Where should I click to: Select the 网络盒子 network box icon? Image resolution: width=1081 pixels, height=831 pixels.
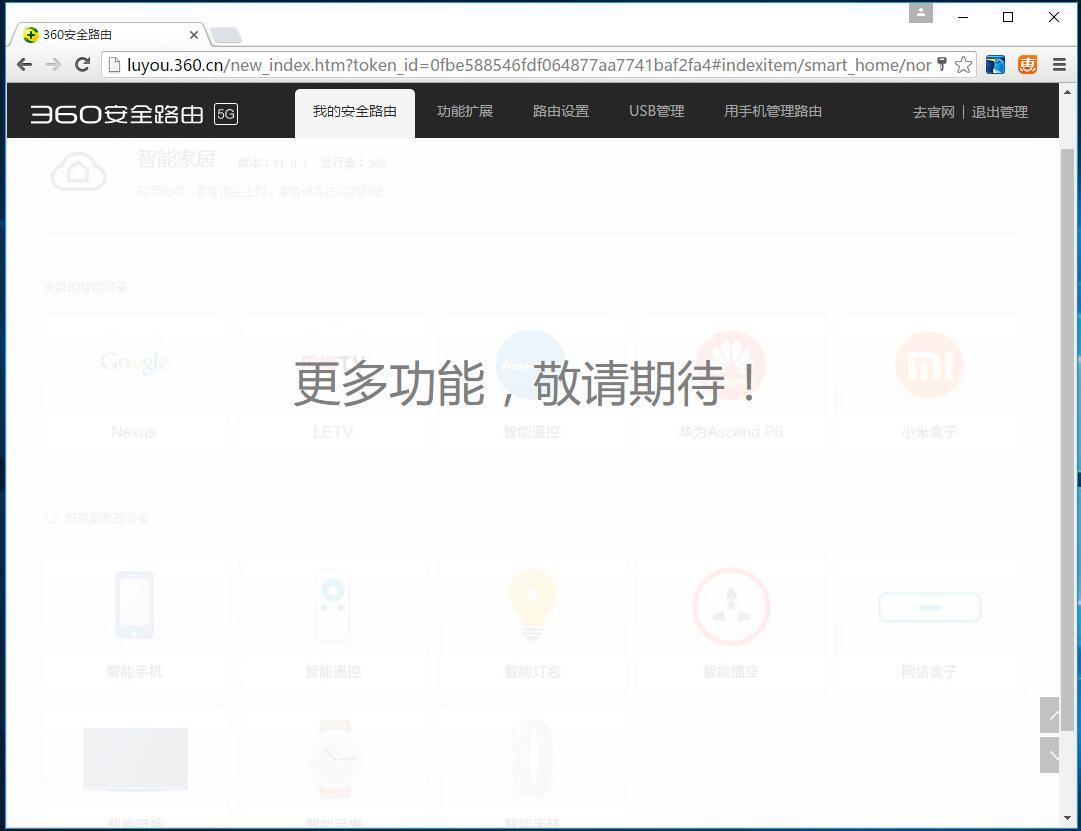(x=929, y=606)
